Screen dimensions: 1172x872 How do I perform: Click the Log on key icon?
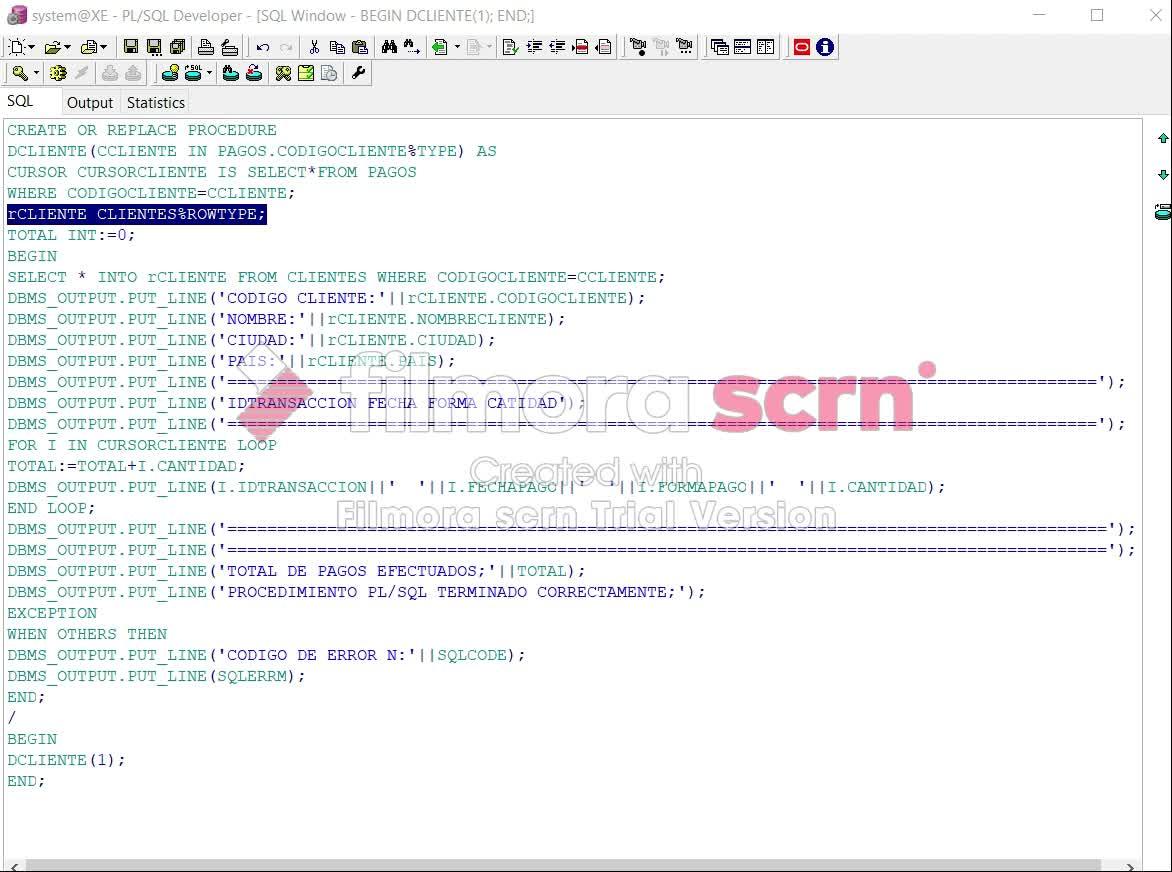(19, 73)
